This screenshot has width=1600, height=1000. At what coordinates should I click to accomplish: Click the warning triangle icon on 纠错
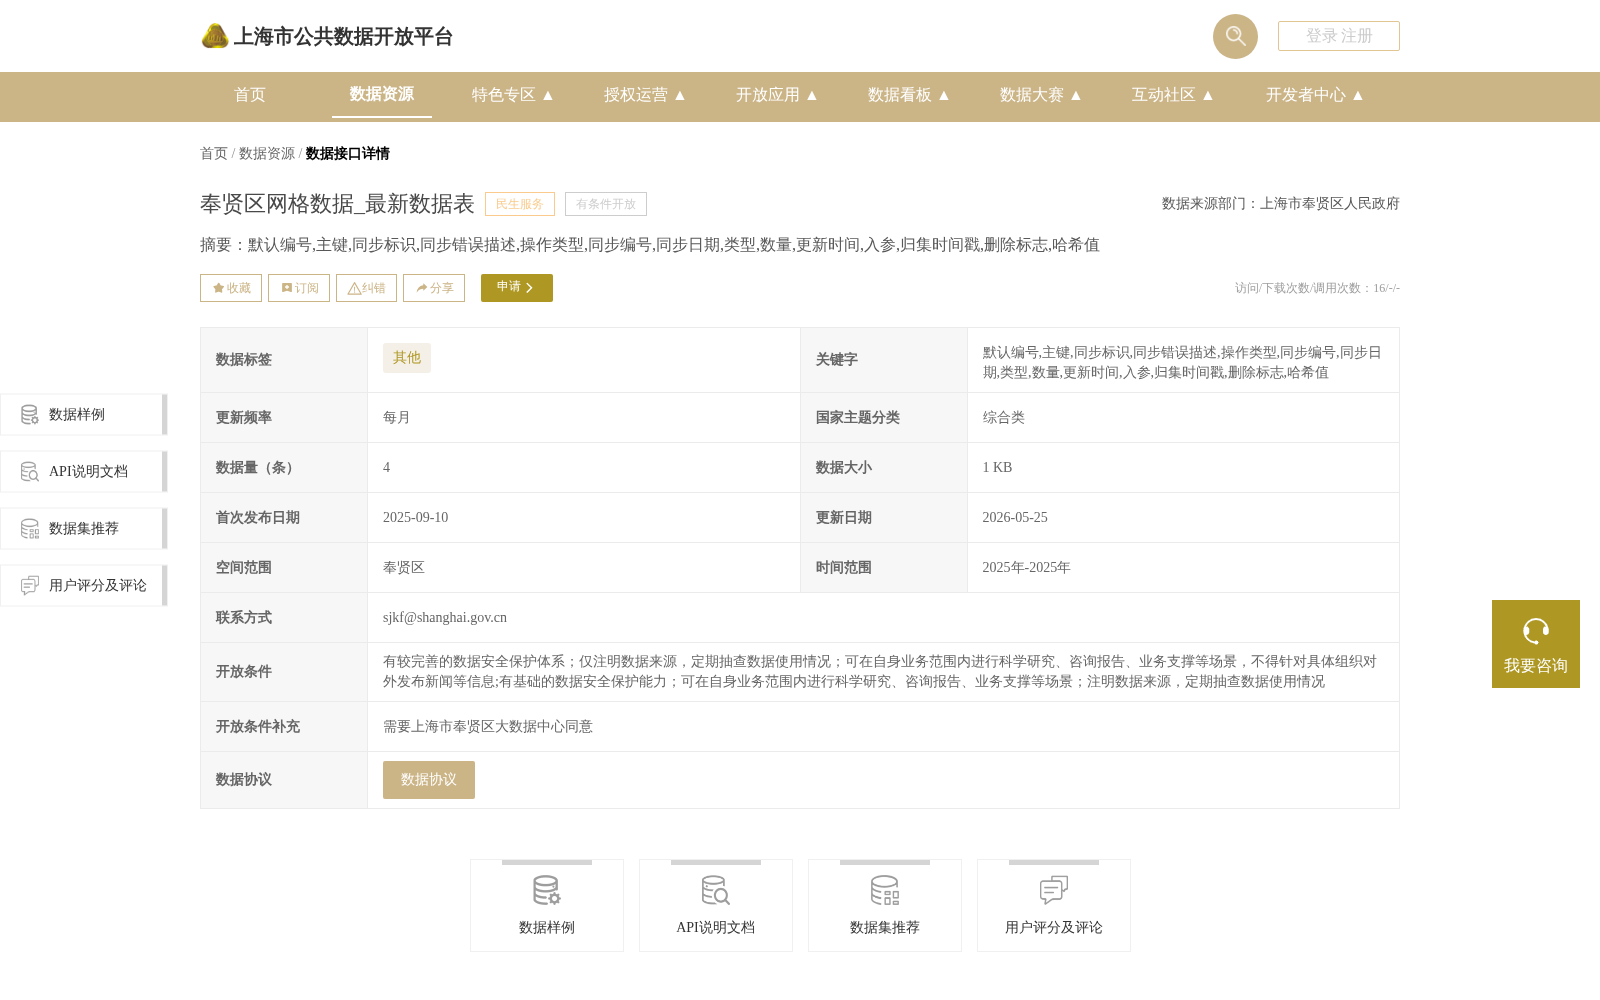pos(354,288)
